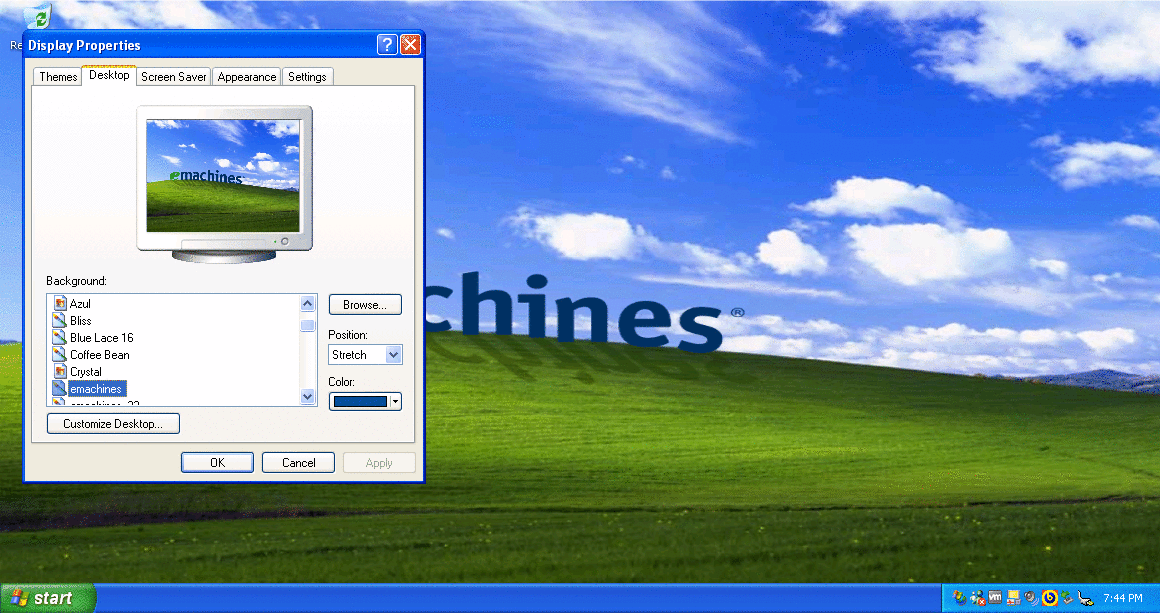The image size is (1160, 613).
Task: Click the yellow and blue tray icon
Action: coord(1048,598)
